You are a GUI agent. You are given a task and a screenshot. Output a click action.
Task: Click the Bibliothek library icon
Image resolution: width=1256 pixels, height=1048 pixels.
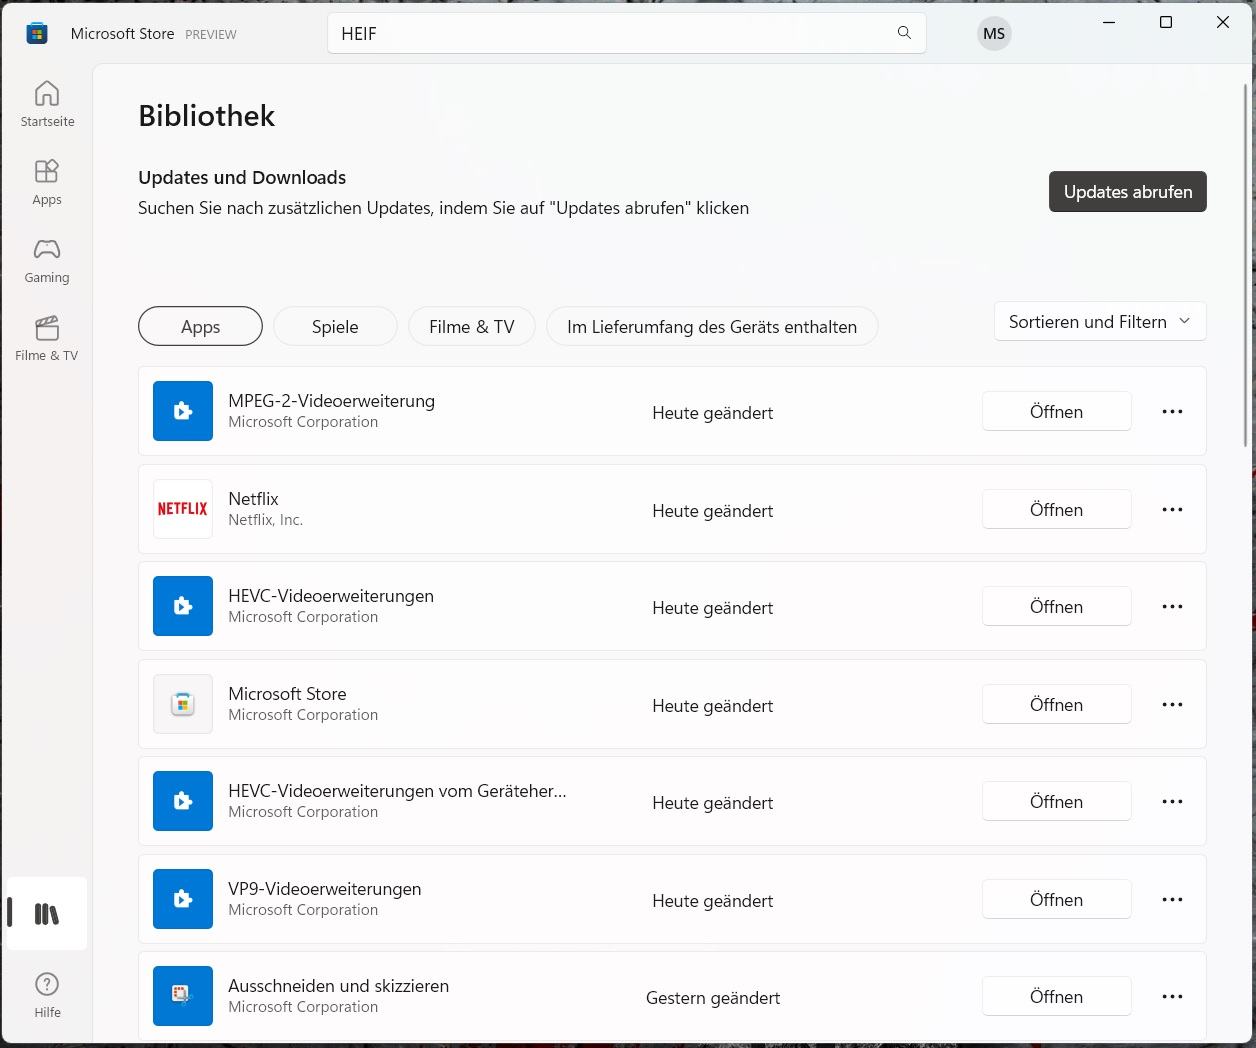(47, 913)
